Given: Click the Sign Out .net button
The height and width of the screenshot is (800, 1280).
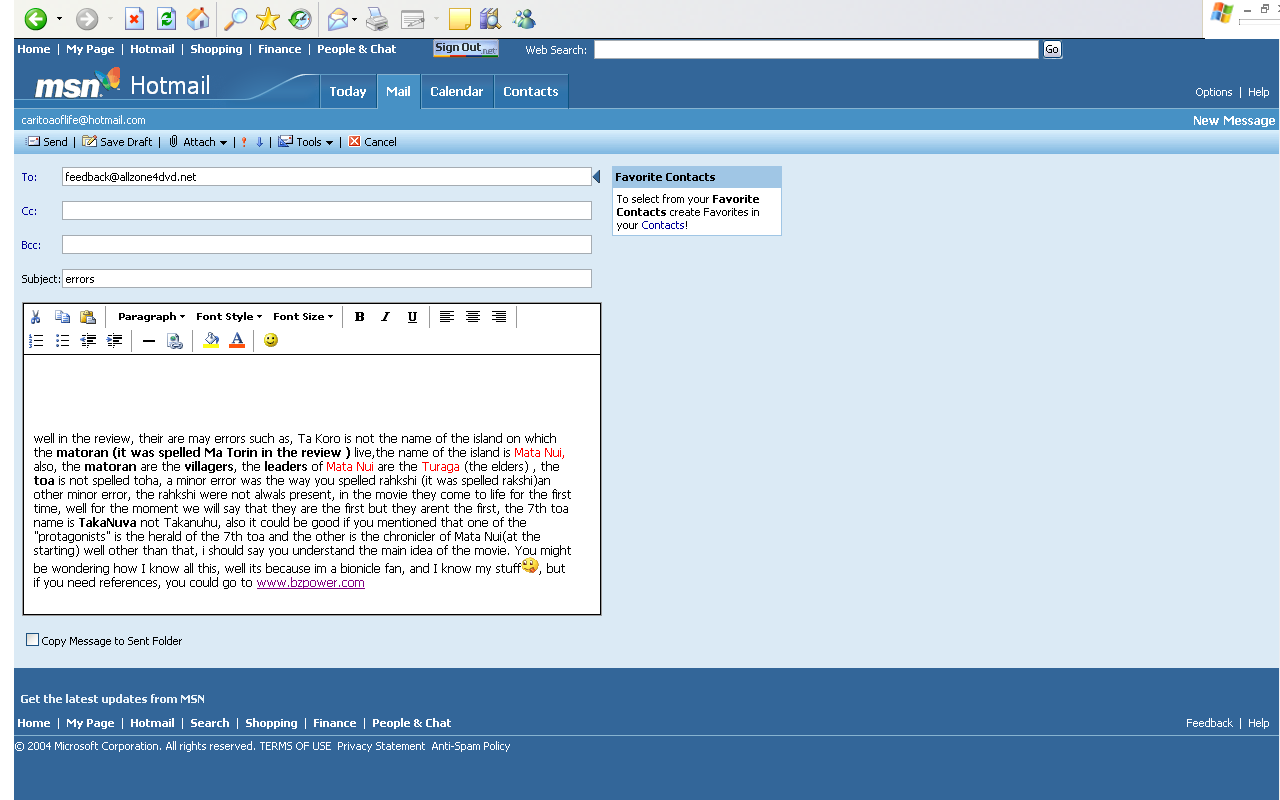Looking at the screenshot, I should pos(466,48).
